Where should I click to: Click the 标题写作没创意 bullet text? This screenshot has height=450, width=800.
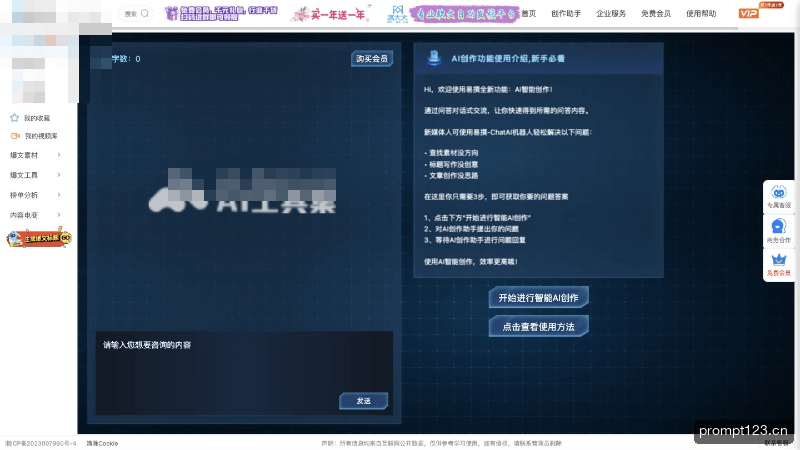454,164
